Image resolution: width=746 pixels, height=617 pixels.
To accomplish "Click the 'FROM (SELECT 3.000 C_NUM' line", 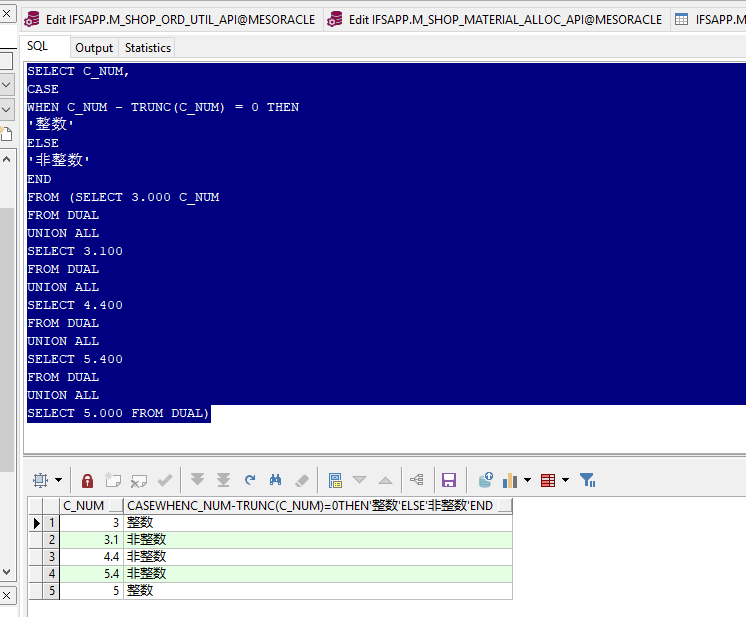I will click(x=123, y=197).
